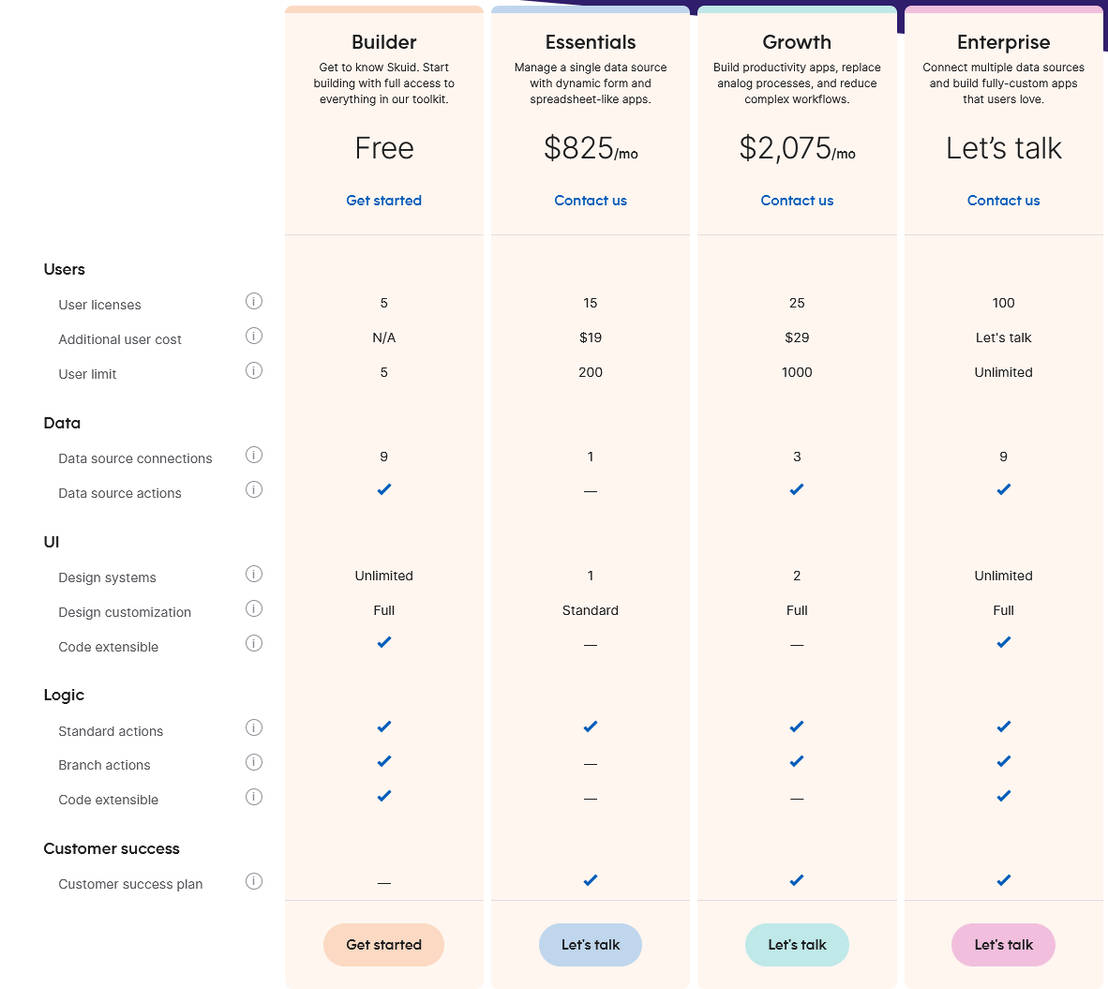Click the Additional user cost info icon
The width and height of the screenshot is (1108, 989).
tap(254, 336)
